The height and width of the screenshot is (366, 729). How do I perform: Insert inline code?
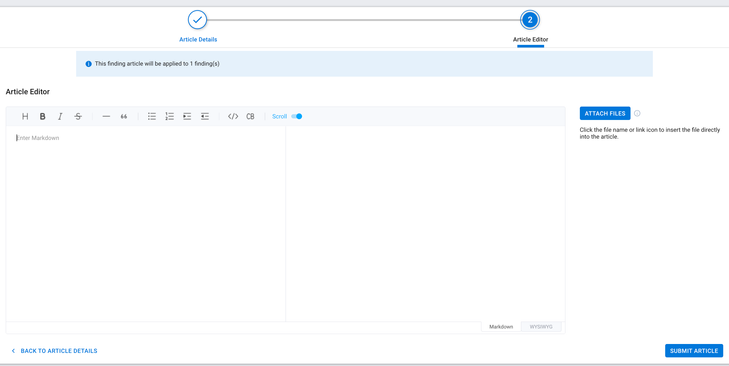(233, 116)
